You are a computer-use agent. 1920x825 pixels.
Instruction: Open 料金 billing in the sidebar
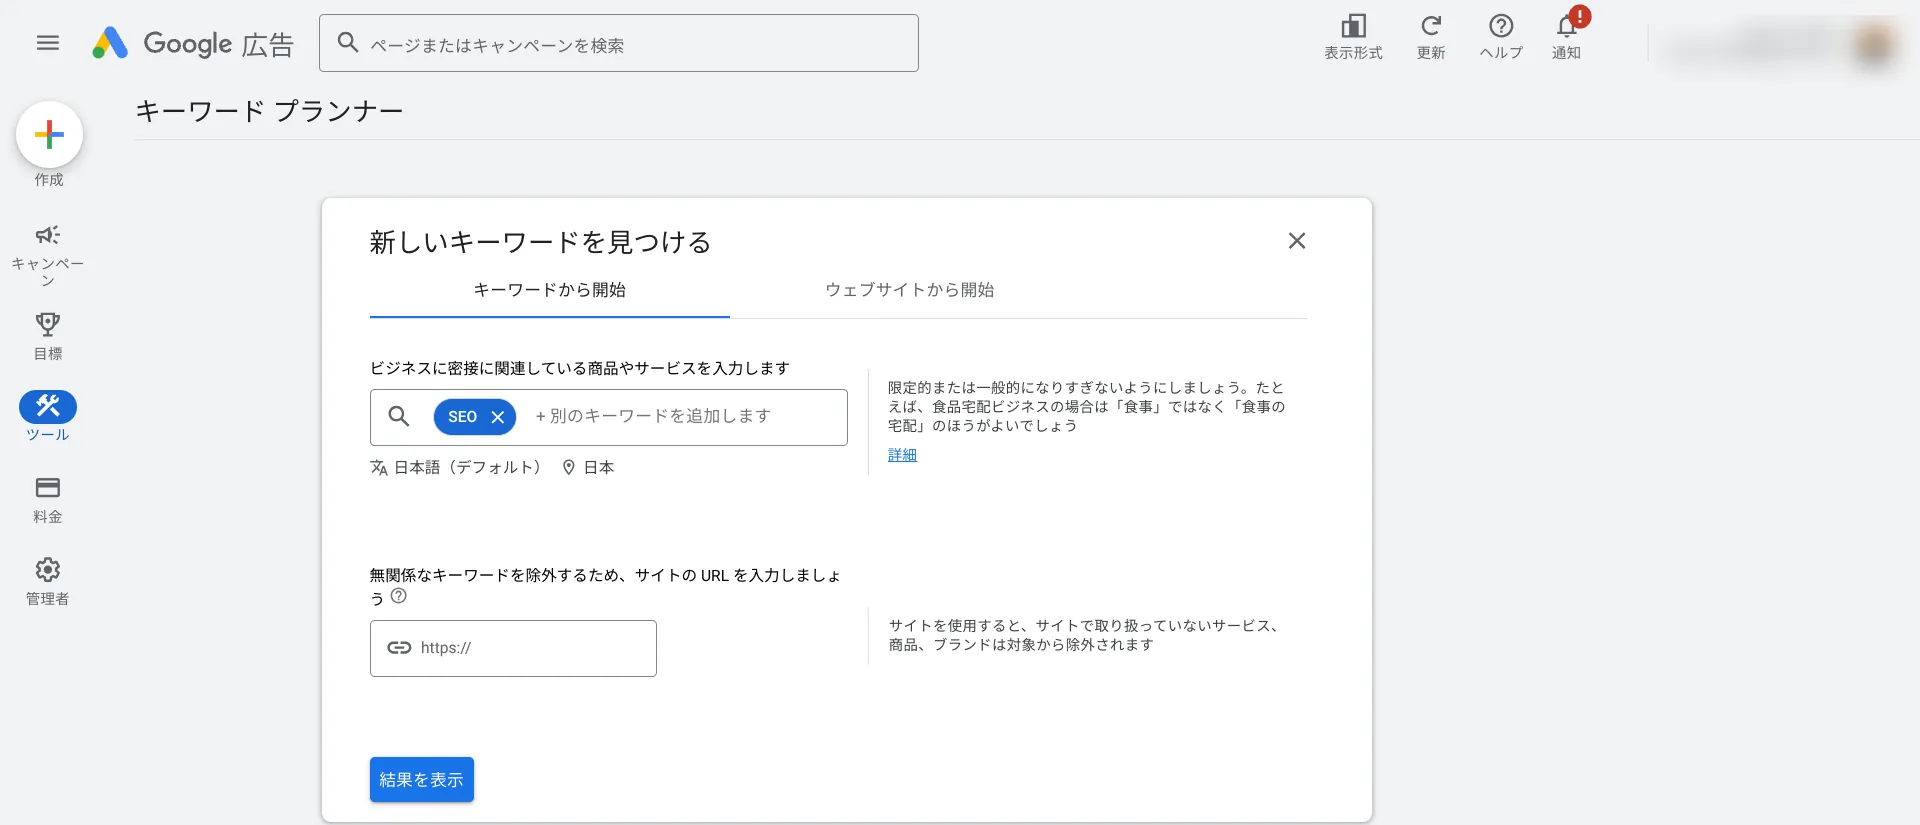[x=48, y=500]
